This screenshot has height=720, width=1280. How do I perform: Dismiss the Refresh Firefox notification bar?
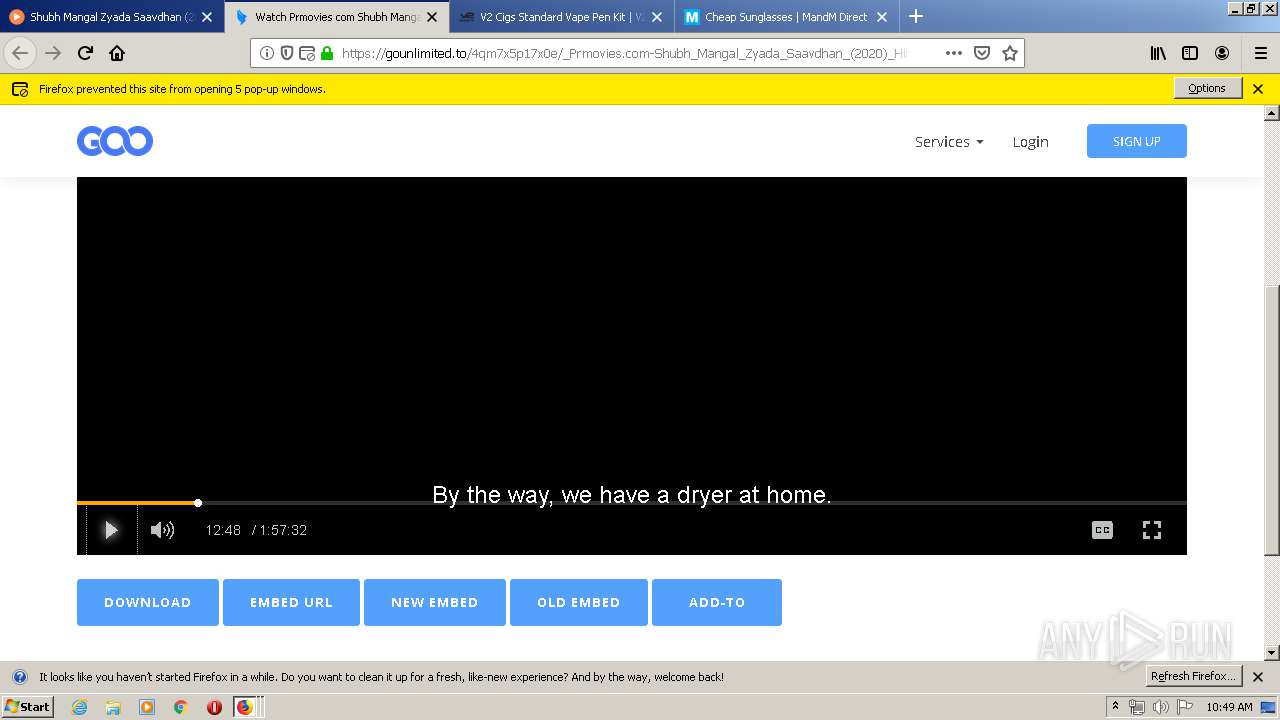(x=1258, y=677)
